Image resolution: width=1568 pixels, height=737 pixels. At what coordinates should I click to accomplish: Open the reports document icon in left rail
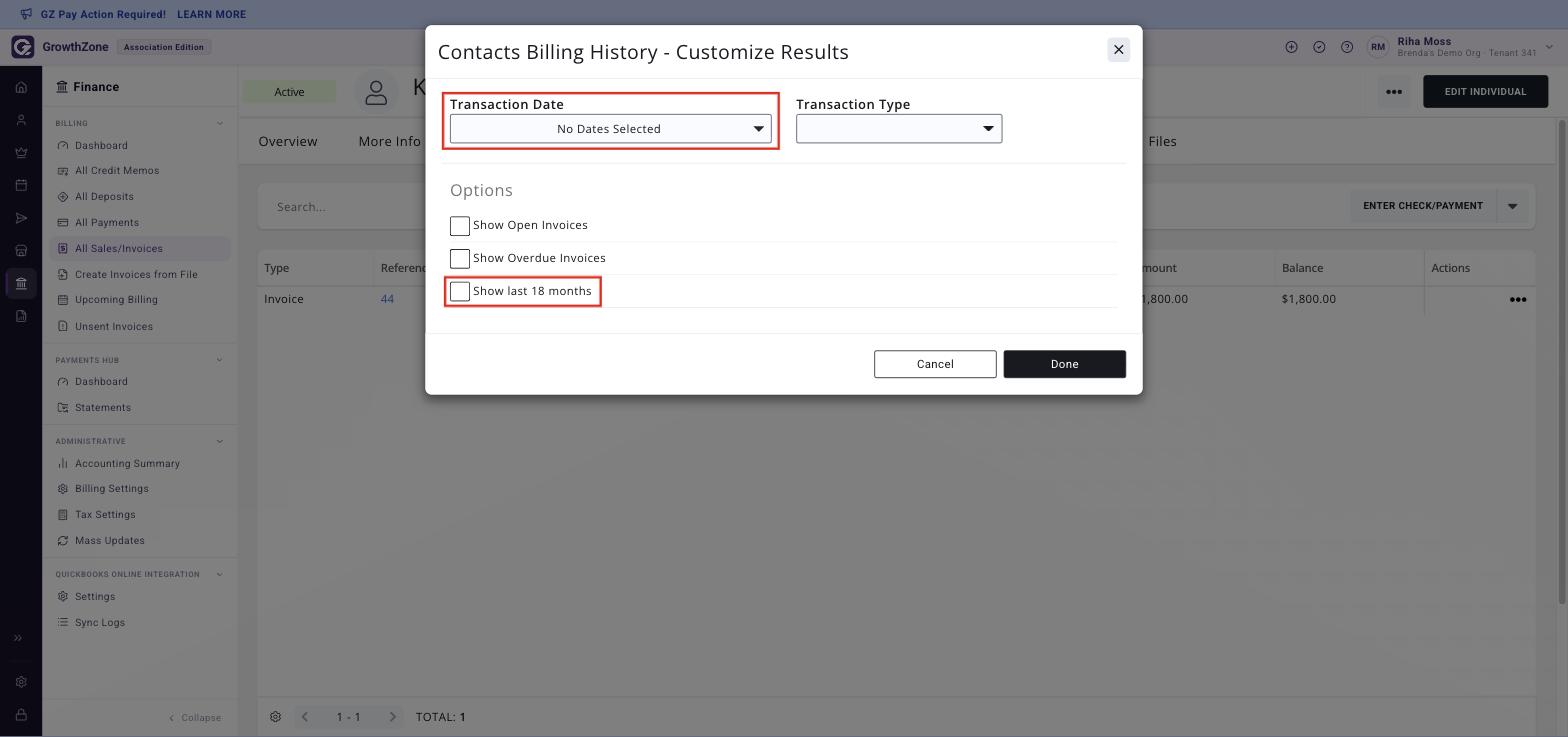point(21,316)
